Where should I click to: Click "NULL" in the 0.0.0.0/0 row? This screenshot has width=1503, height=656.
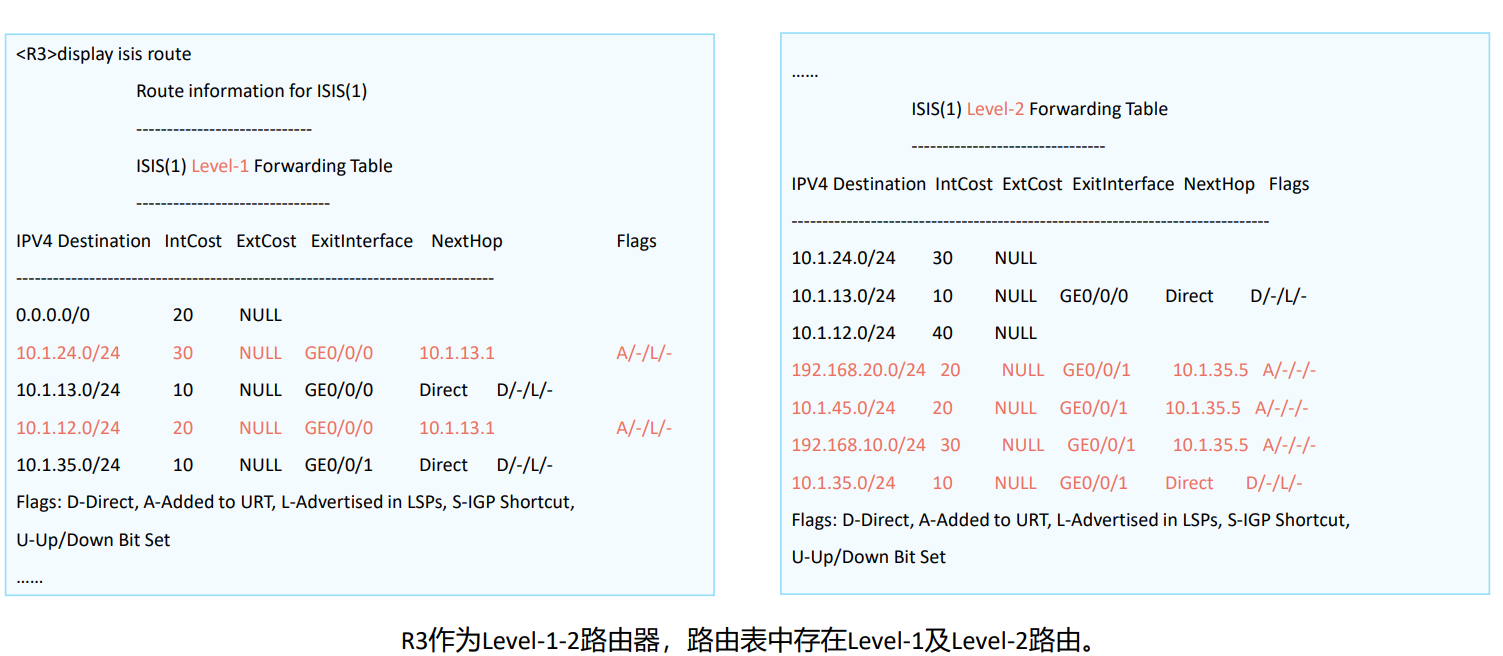pyautogui.click(x=261, y=315)
